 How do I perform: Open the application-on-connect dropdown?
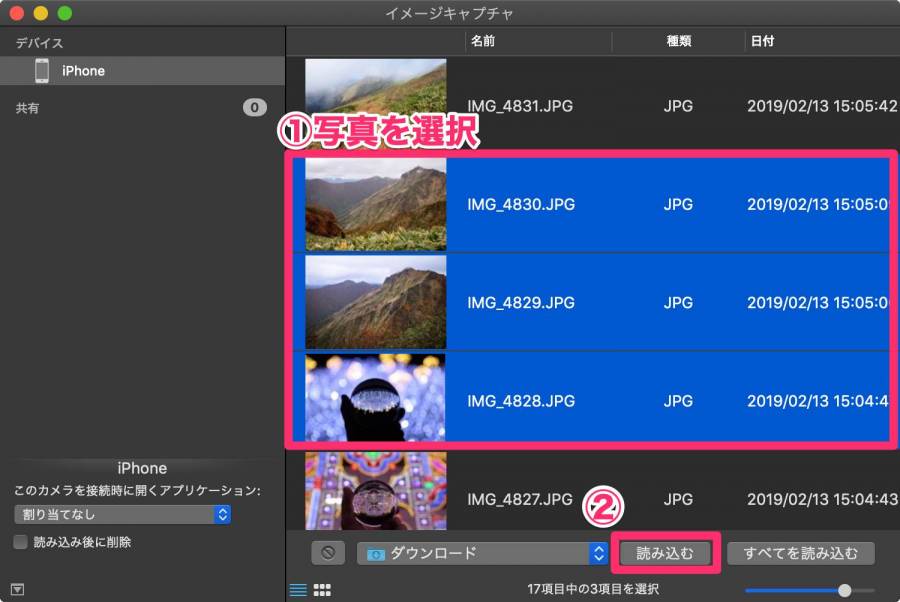coord(122,514)
